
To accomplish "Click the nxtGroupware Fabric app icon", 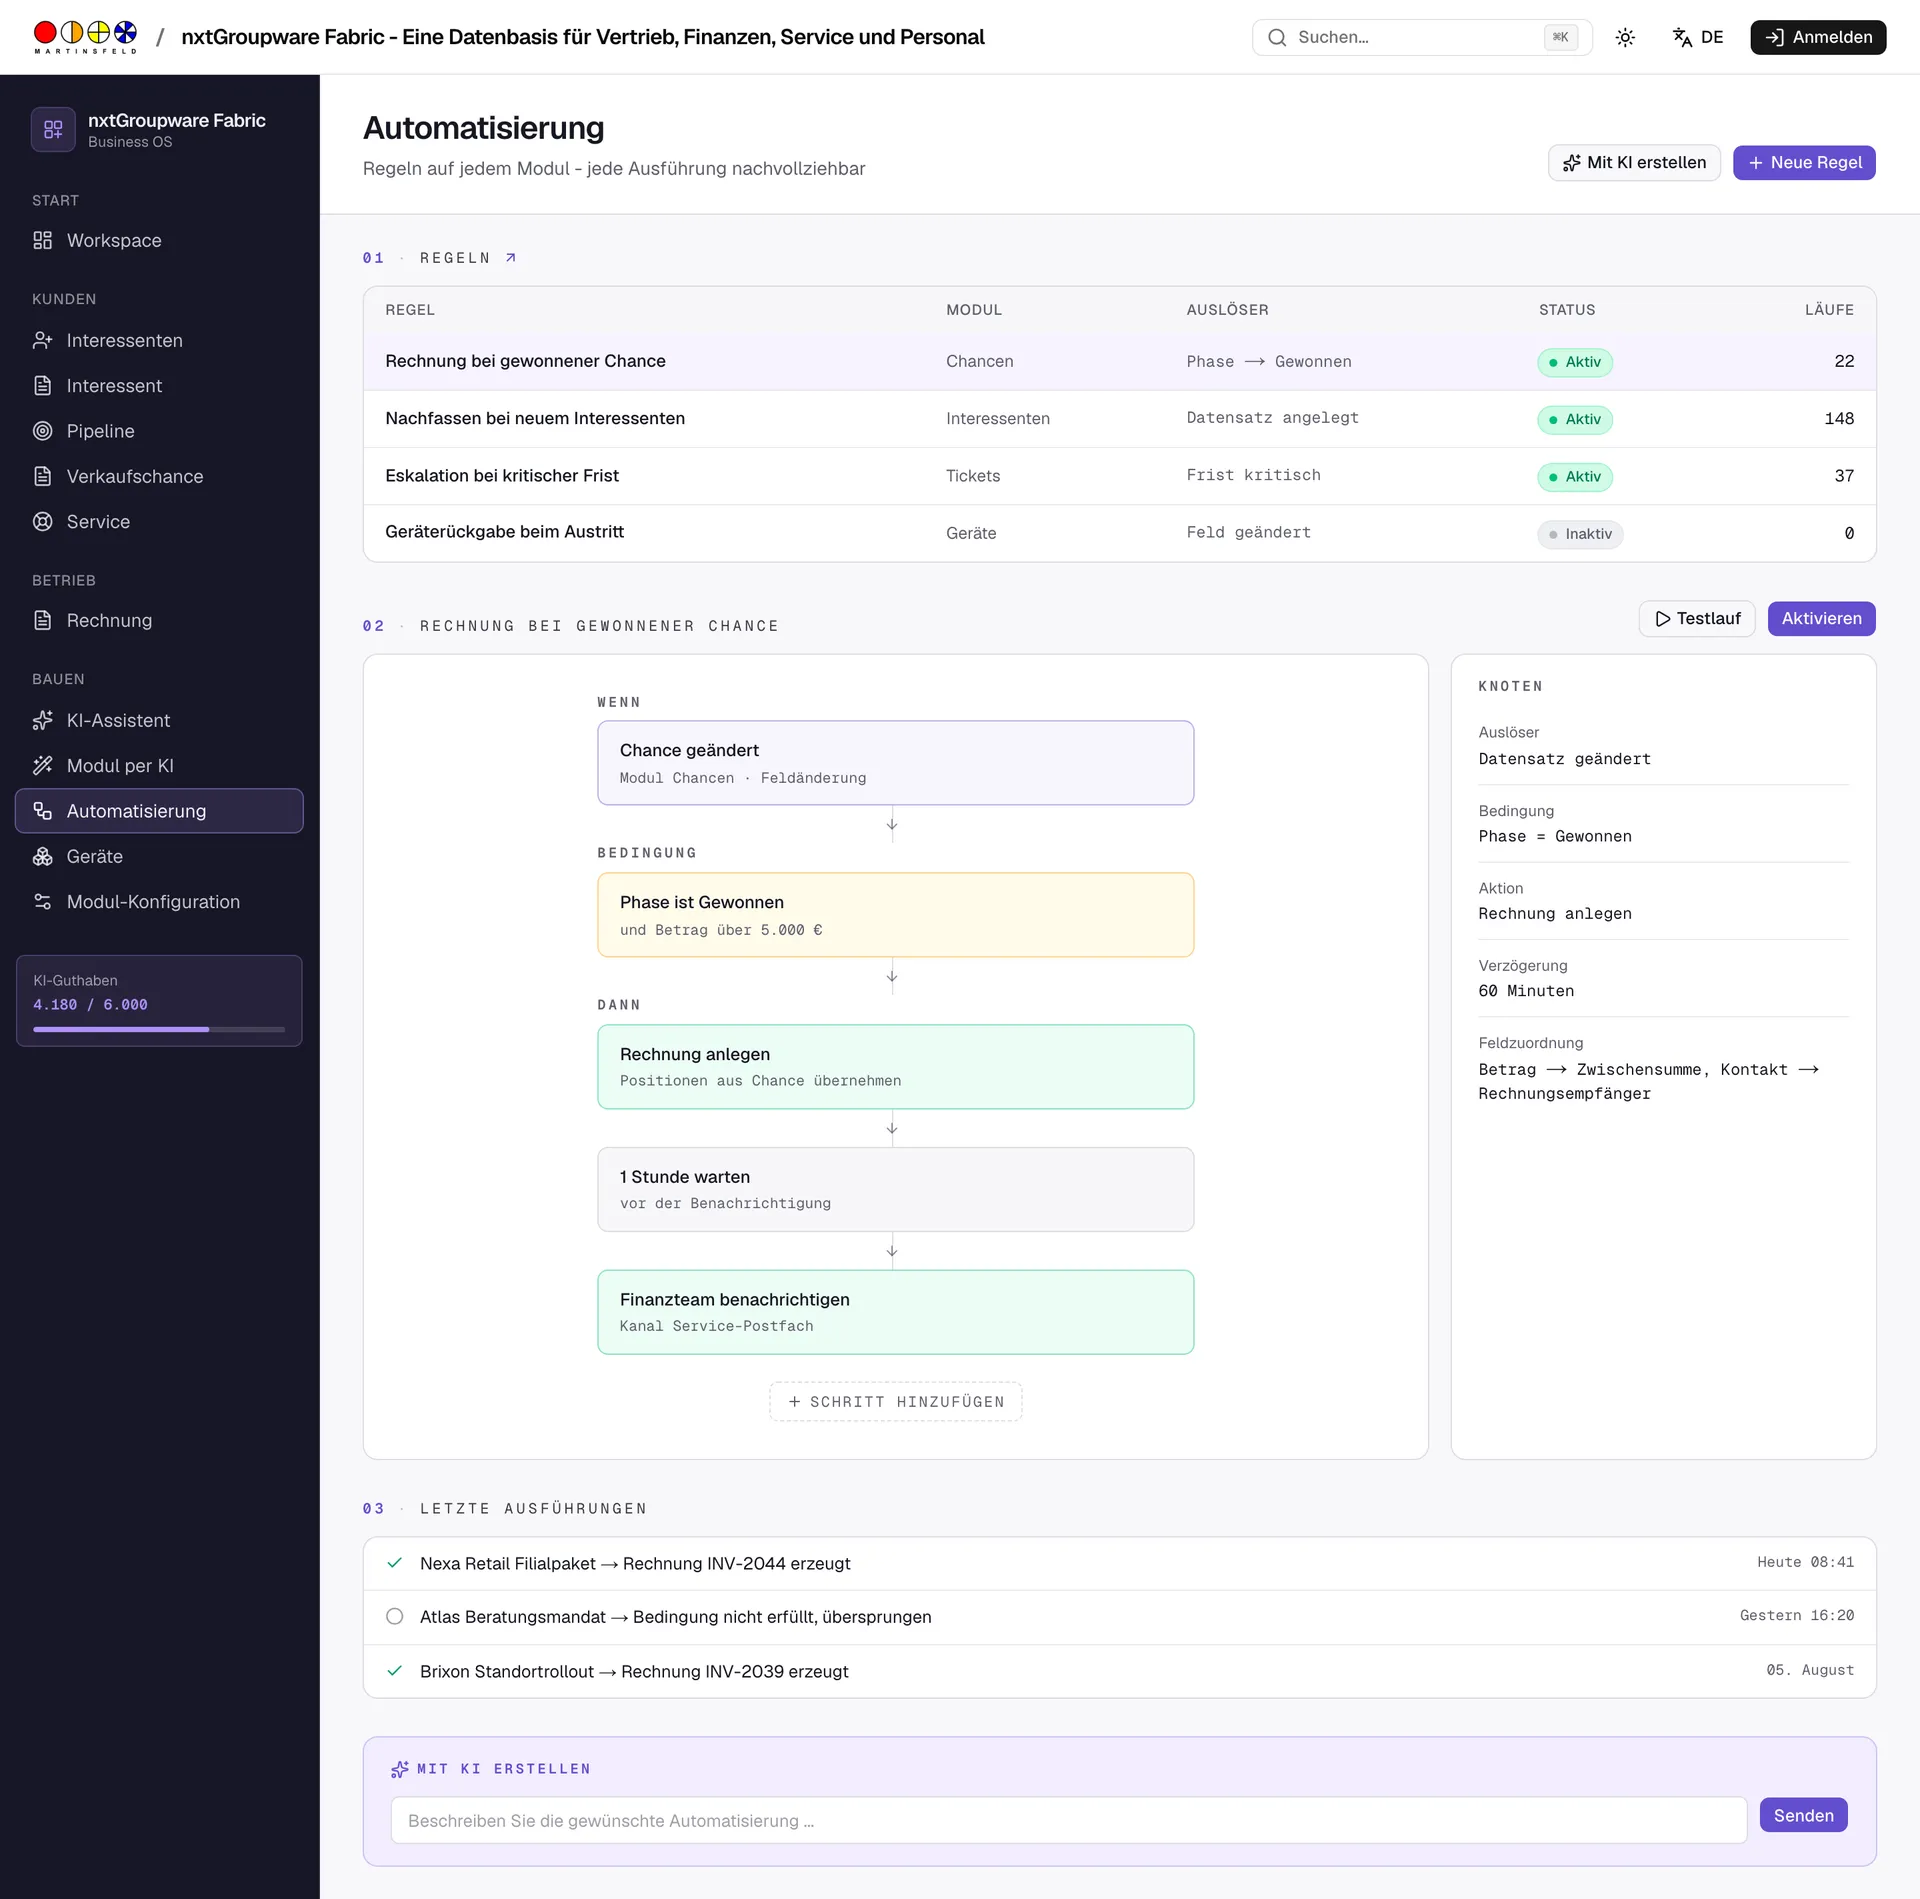I will coord(53,130).
